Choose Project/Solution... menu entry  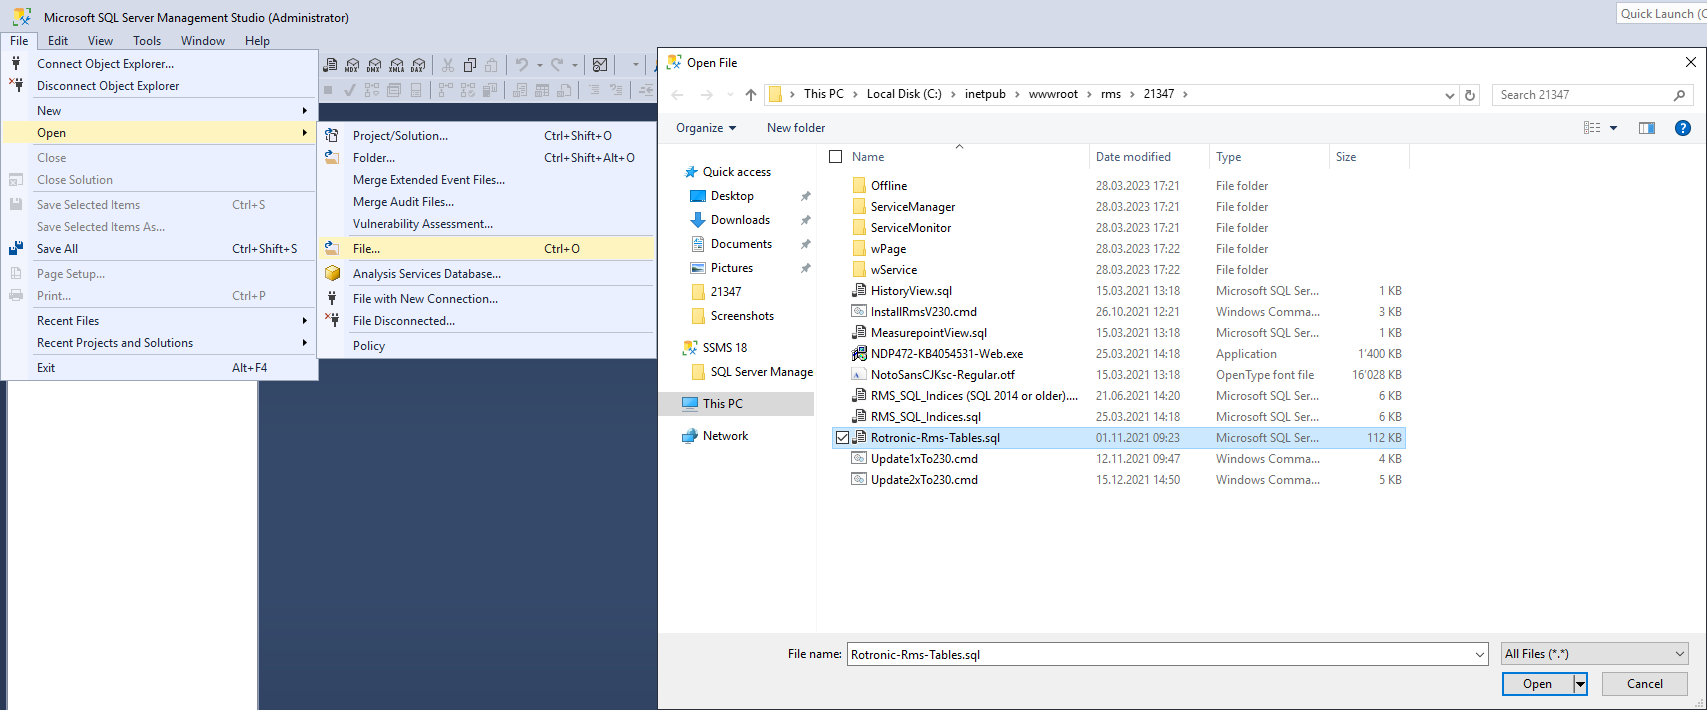click(487, 136)
